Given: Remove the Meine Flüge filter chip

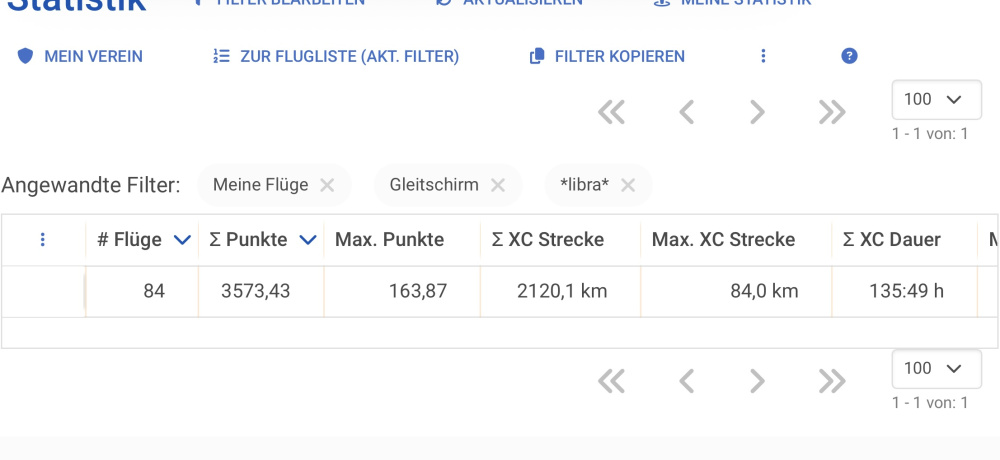Looking at the screenshot, I should pyautogui.click(x=327, y=185).
